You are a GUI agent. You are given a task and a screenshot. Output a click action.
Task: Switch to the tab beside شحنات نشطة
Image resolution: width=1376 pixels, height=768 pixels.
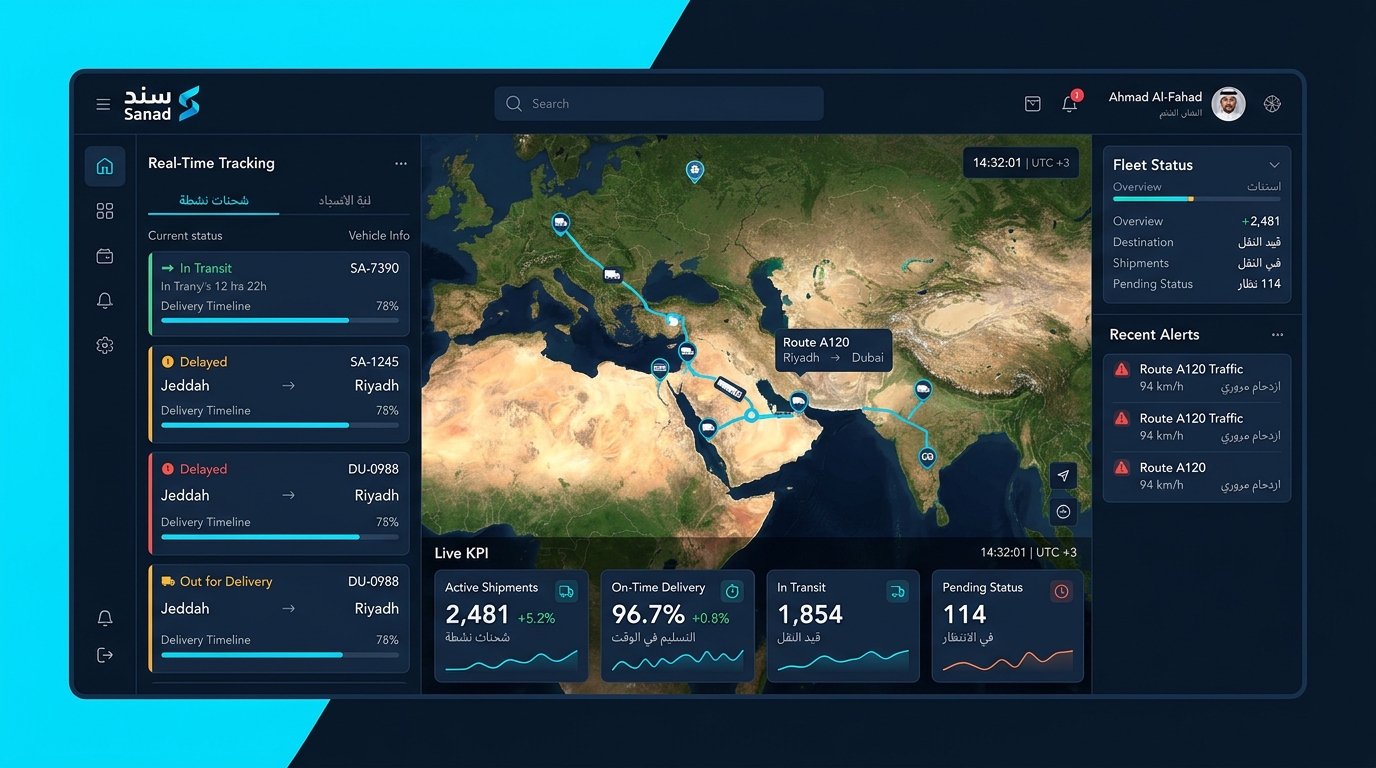pos(345,201)
